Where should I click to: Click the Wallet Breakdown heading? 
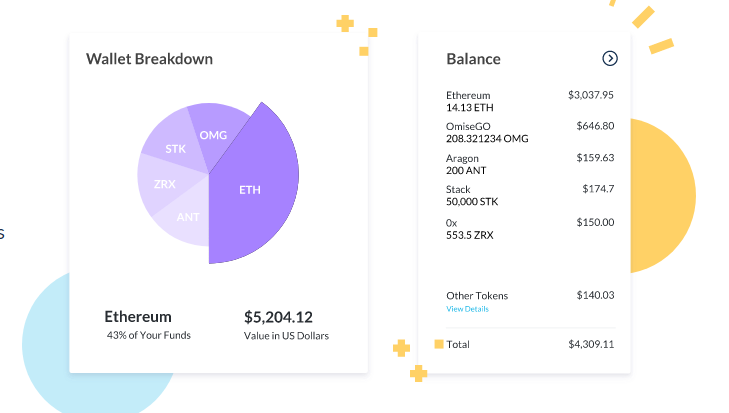[x=149, y=59]
